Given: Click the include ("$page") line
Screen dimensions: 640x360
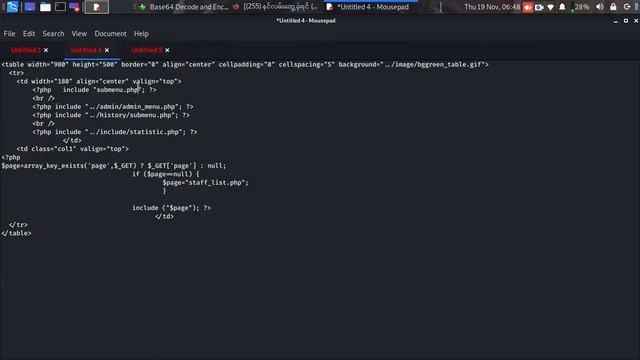Looking at the screenshot, I should [x=171, y=208].
